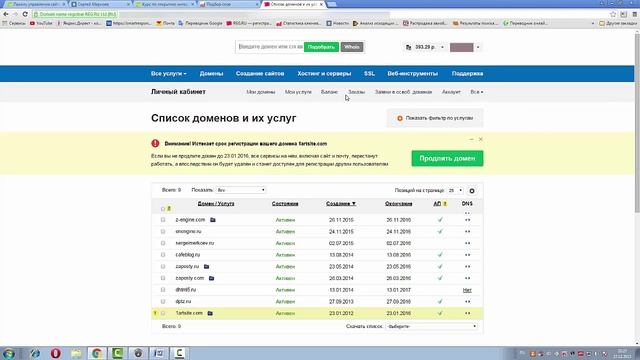Viewport: 640px width, 360px height.
Task: Open Internet Explorer from taskbar
Action: [x=35, y=353]
